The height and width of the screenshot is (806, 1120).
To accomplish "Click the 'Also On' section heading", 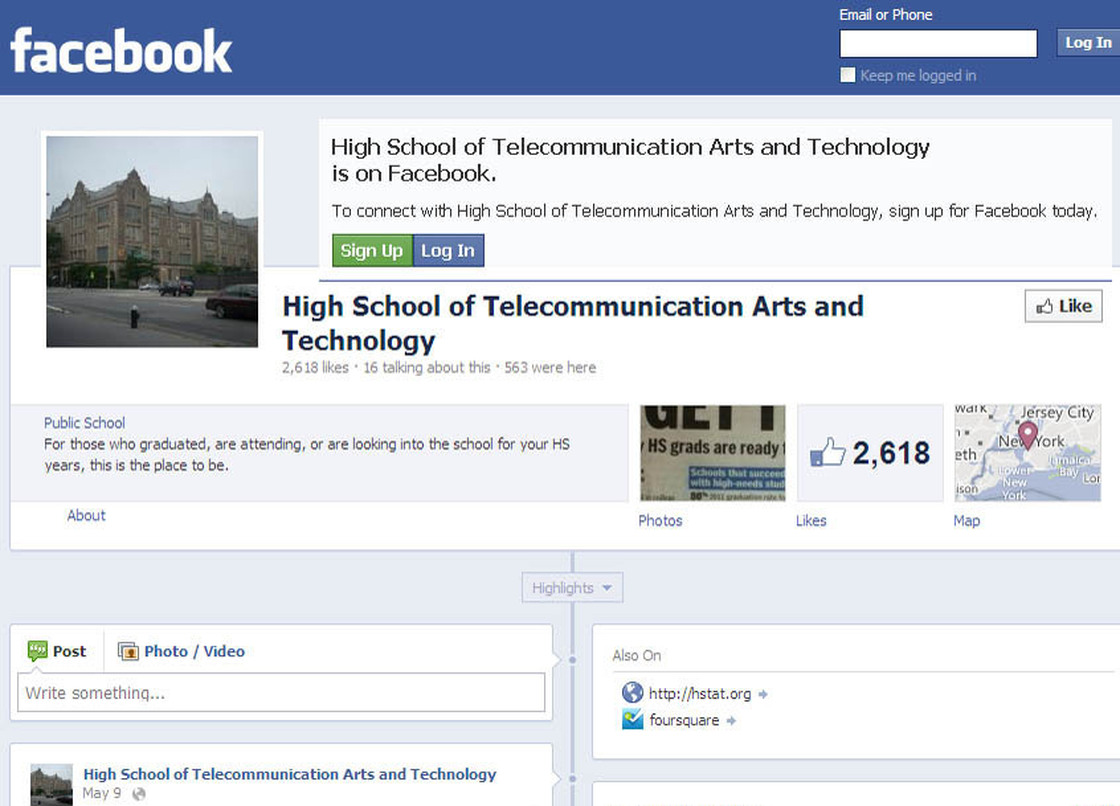I will click(x=636, y=655).
